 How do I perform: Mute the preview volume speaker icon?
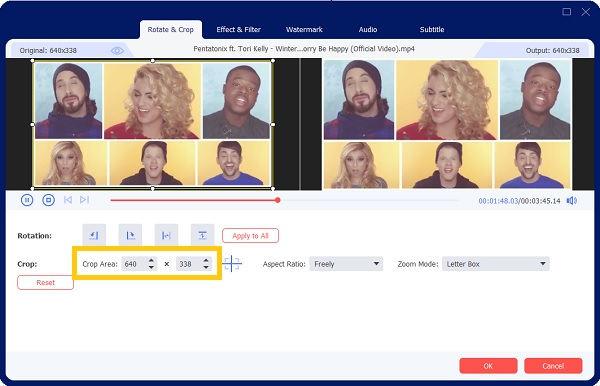click(x=572, y=200)
